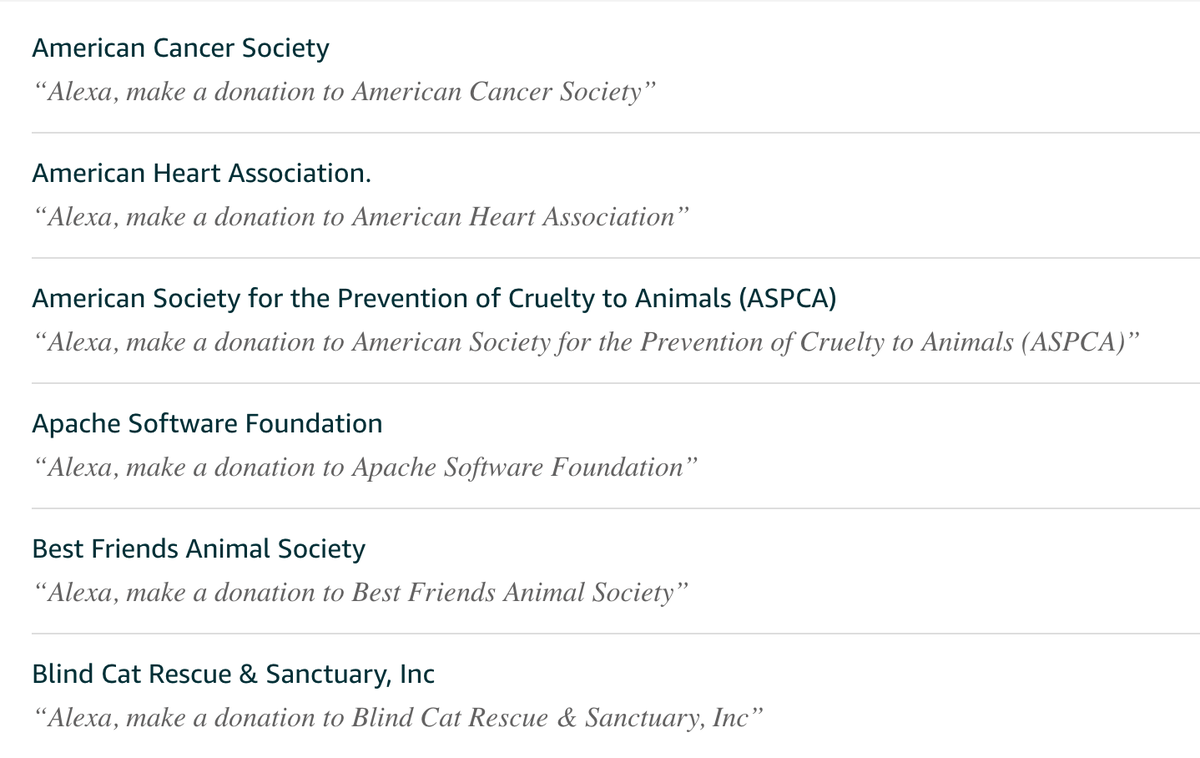The image size is (1200, 758).
Task: Select the American Society for Prevention of Cruelty heading
Action: click(433, 299)
